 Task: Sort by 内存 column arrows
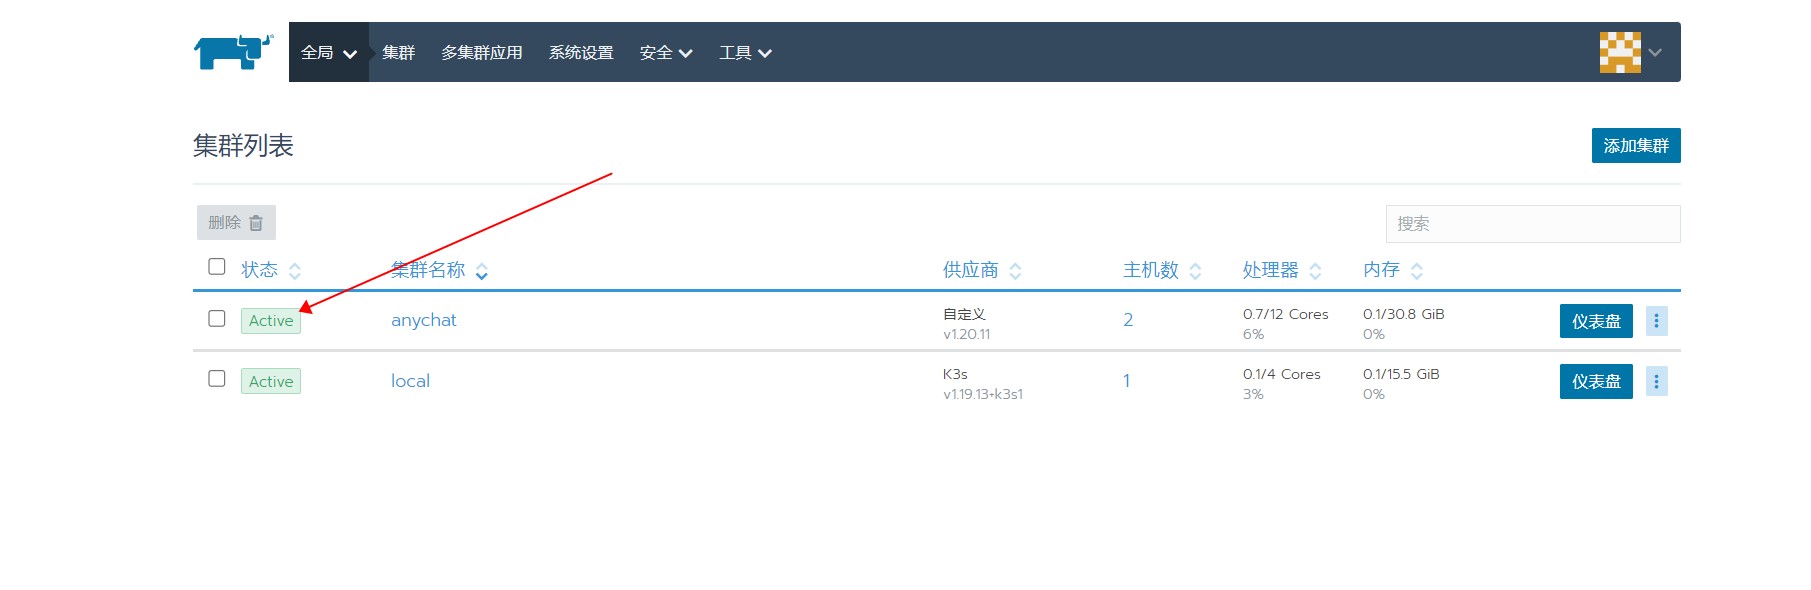pos(1416,271)
